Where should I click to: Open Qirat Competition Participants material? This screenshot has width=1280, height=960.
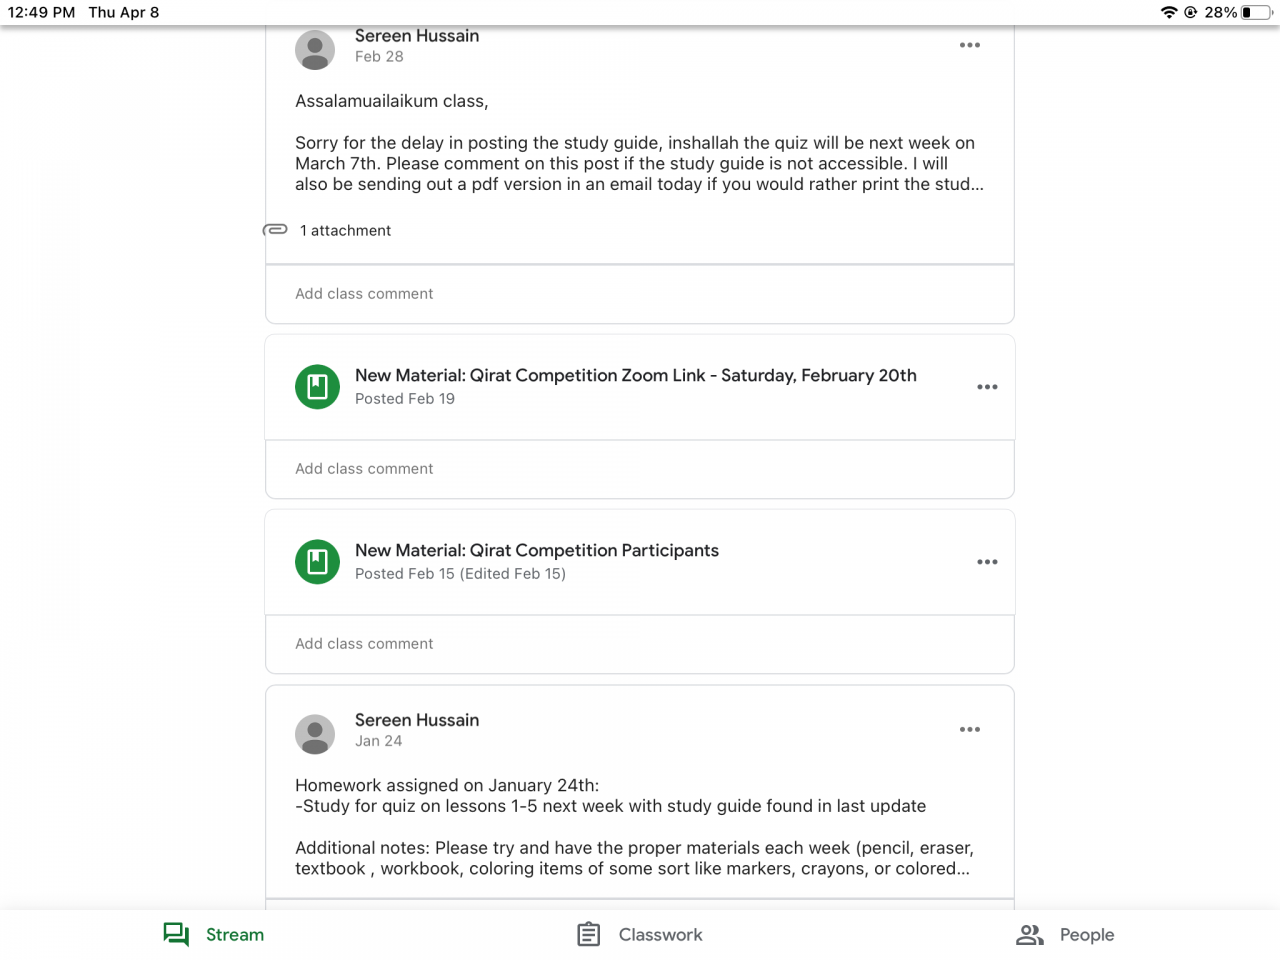pyautogui.click(x=537, y=550)
